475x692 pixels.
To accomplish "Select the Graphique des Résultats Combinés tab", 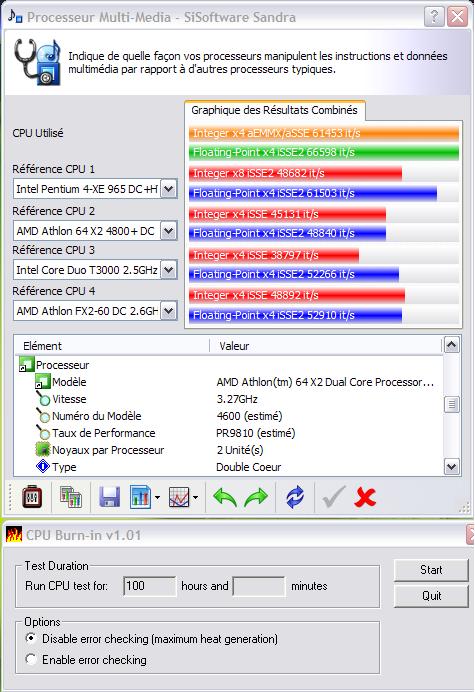I will [274, 110].
